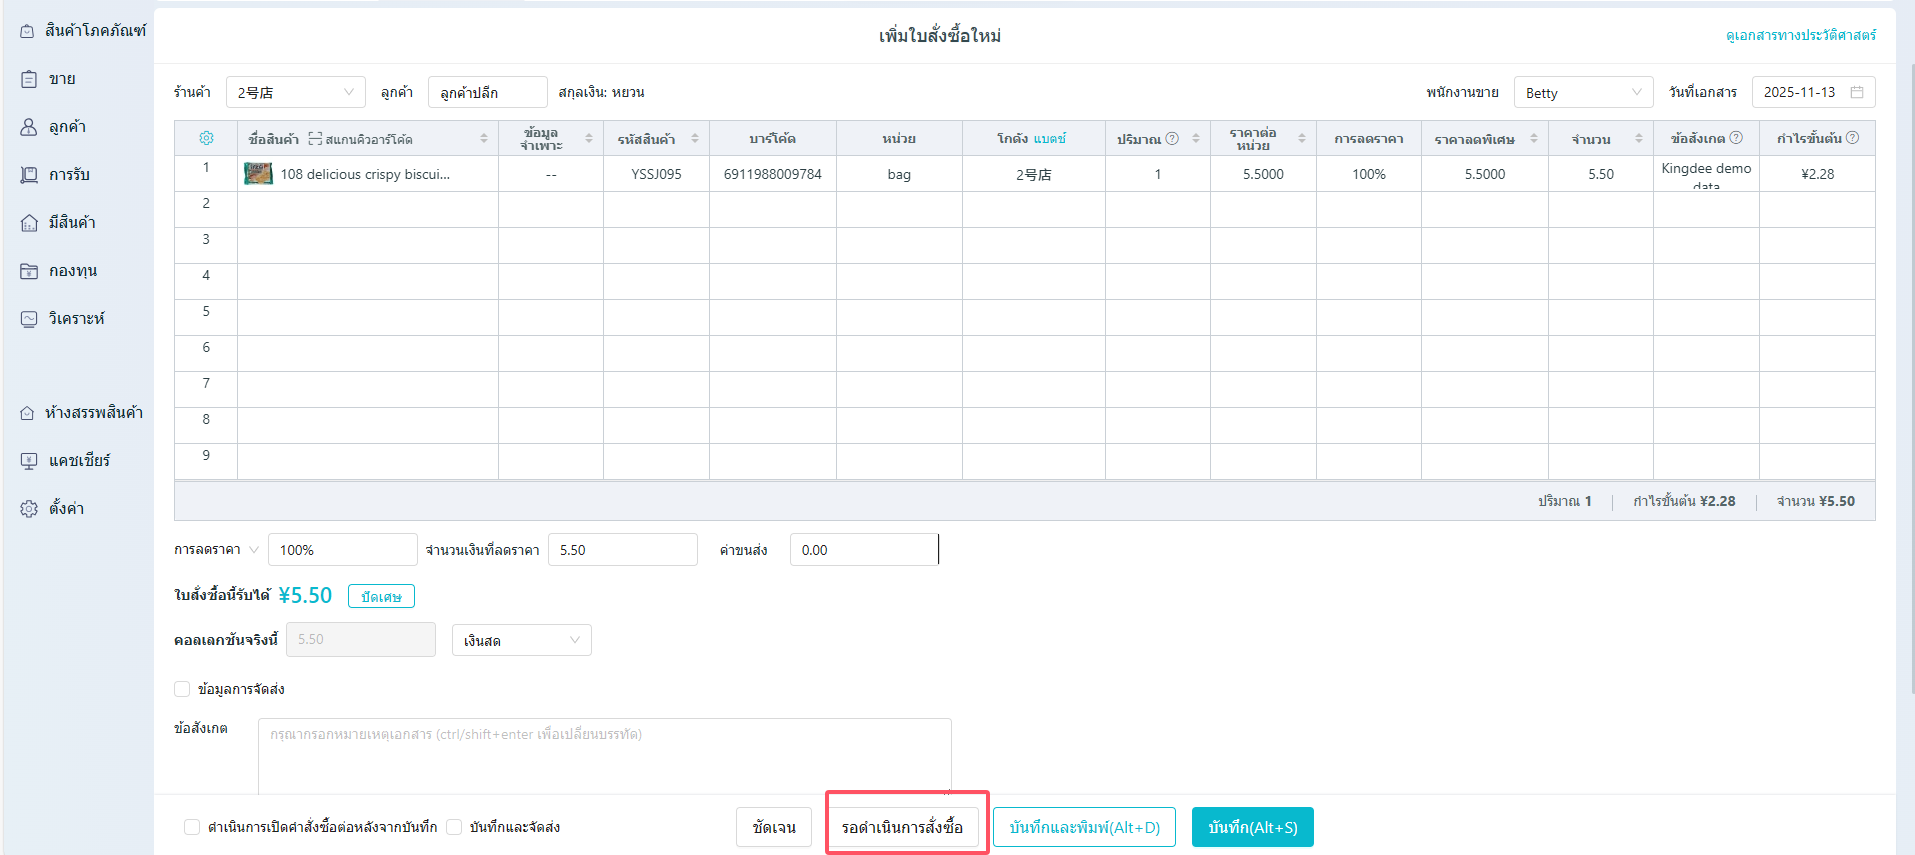Click the help icon next to ปริมาณ
Viewport: 1915px width, 855px height.
point(1172,138)
